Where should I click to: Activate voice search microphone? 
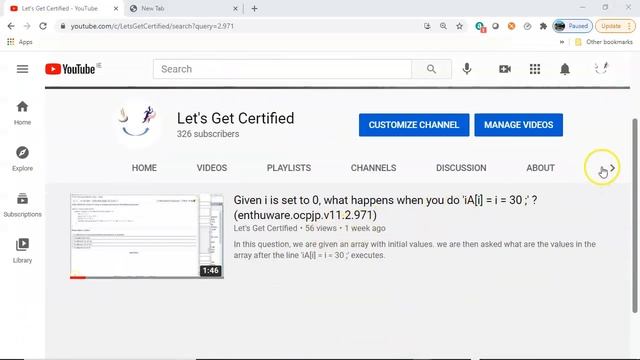(x=467, y=69)
